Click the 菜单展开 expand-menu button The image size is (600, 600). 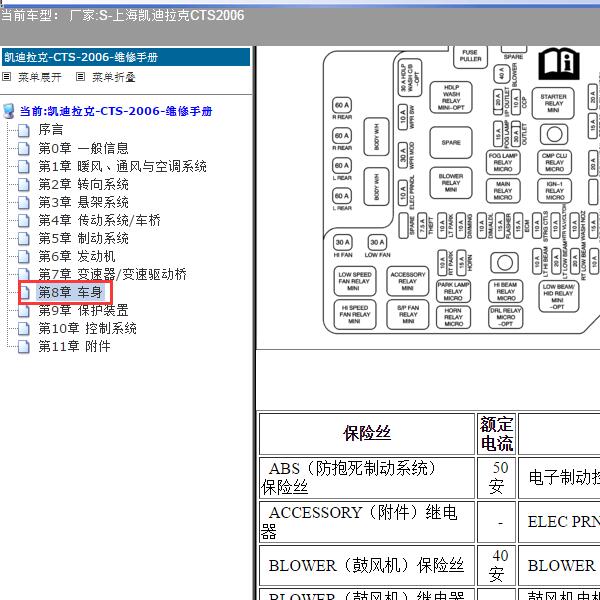point(40,77)
